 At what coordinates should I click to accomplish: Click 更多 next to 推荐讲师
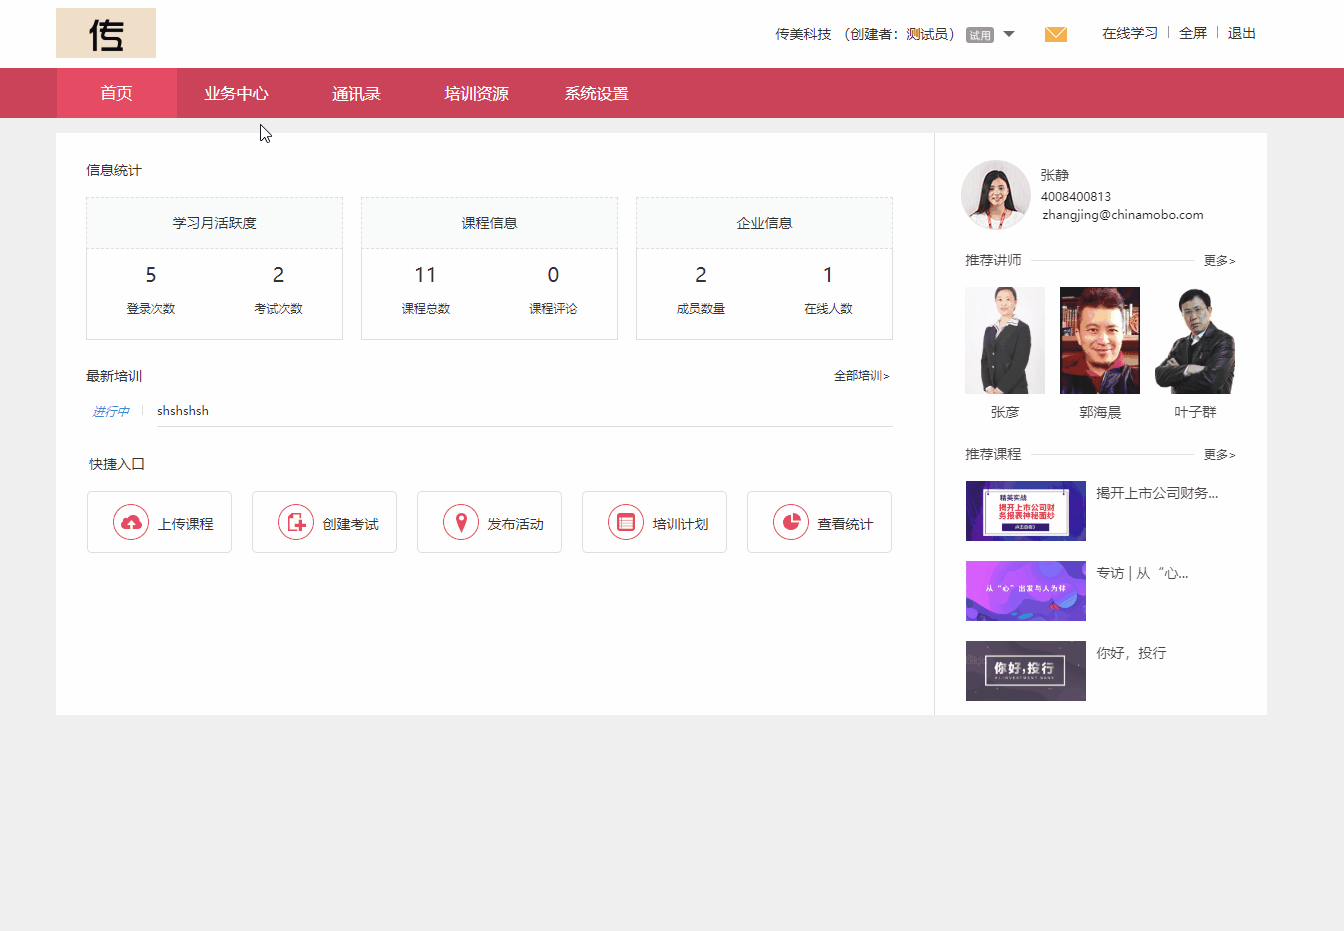[1219, 259]
